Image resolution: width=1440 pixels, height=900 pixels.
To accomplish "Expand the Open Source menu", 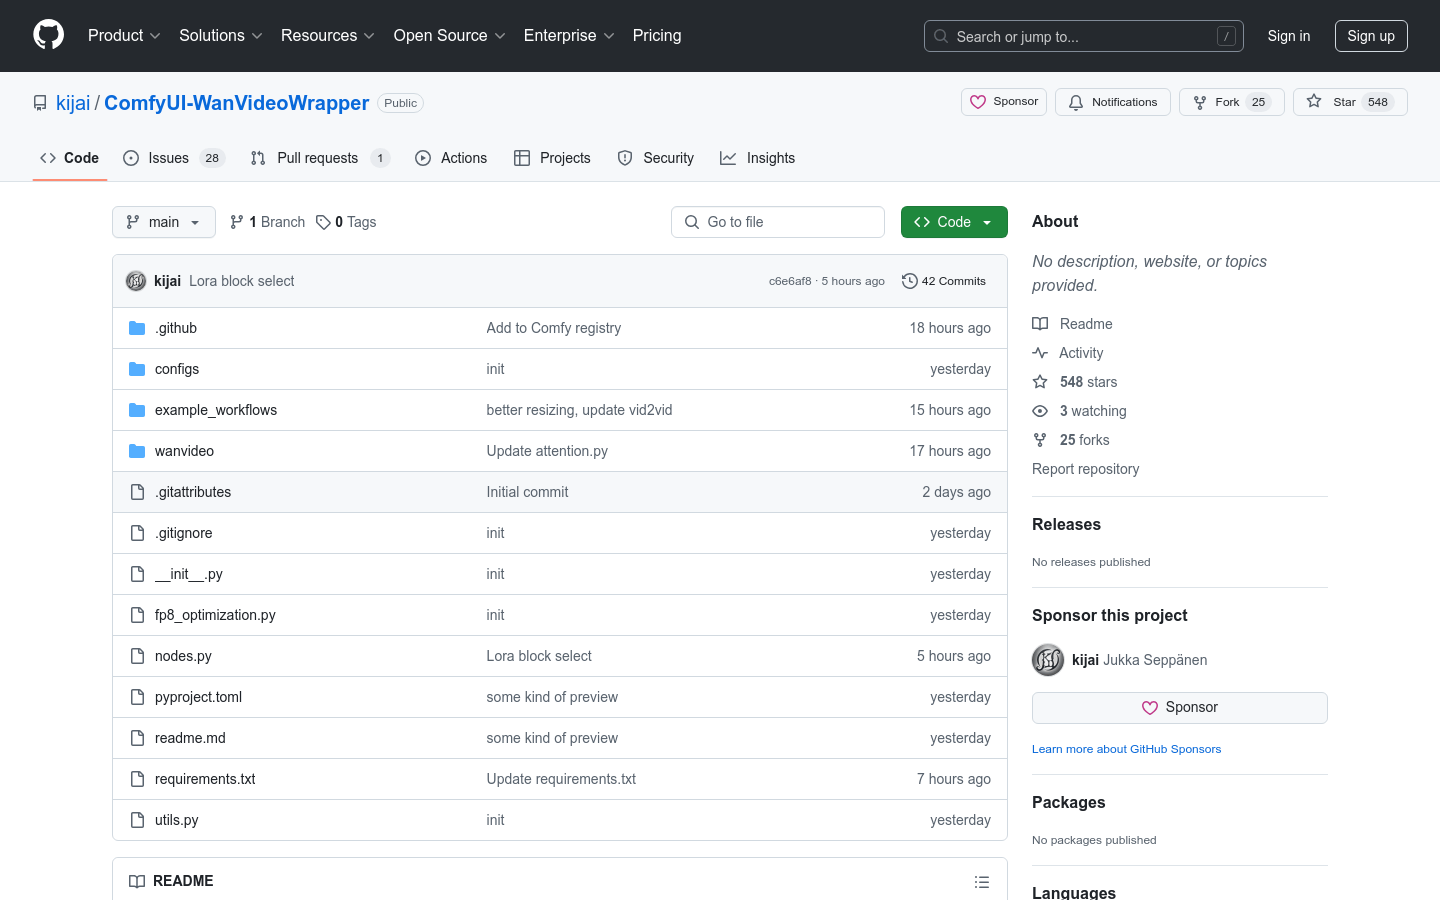I will 450,35.
